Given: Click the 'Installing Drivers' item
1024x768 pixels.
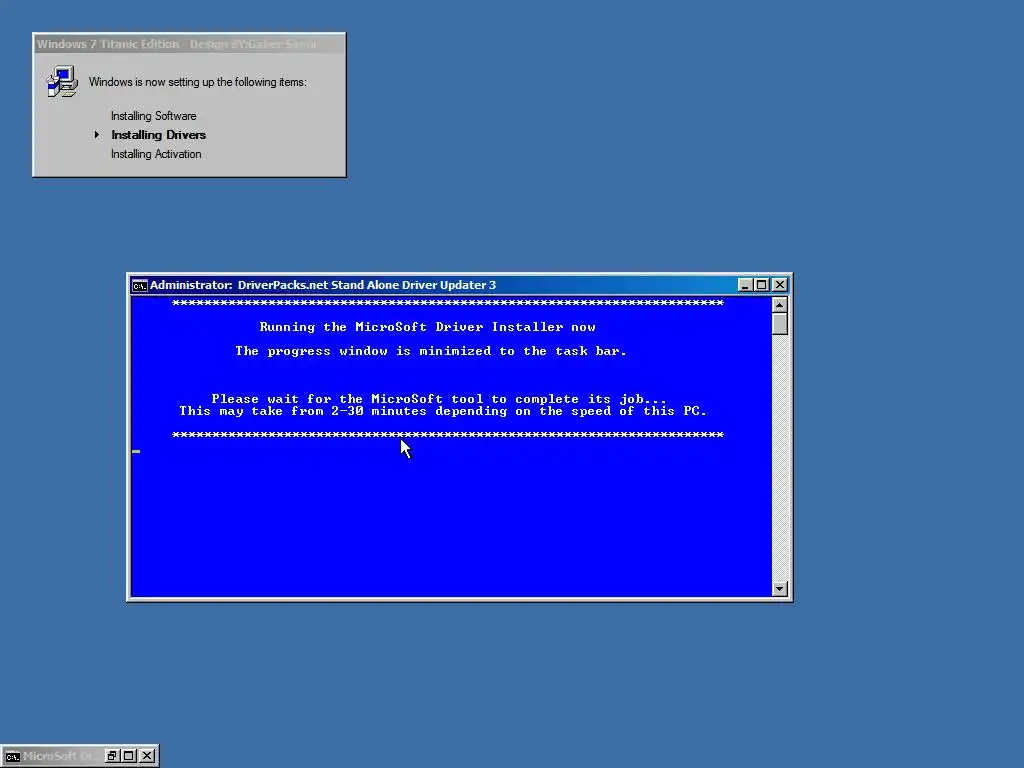Looking at the screenshot, I should pyautogui.click(x=159, y=135).
